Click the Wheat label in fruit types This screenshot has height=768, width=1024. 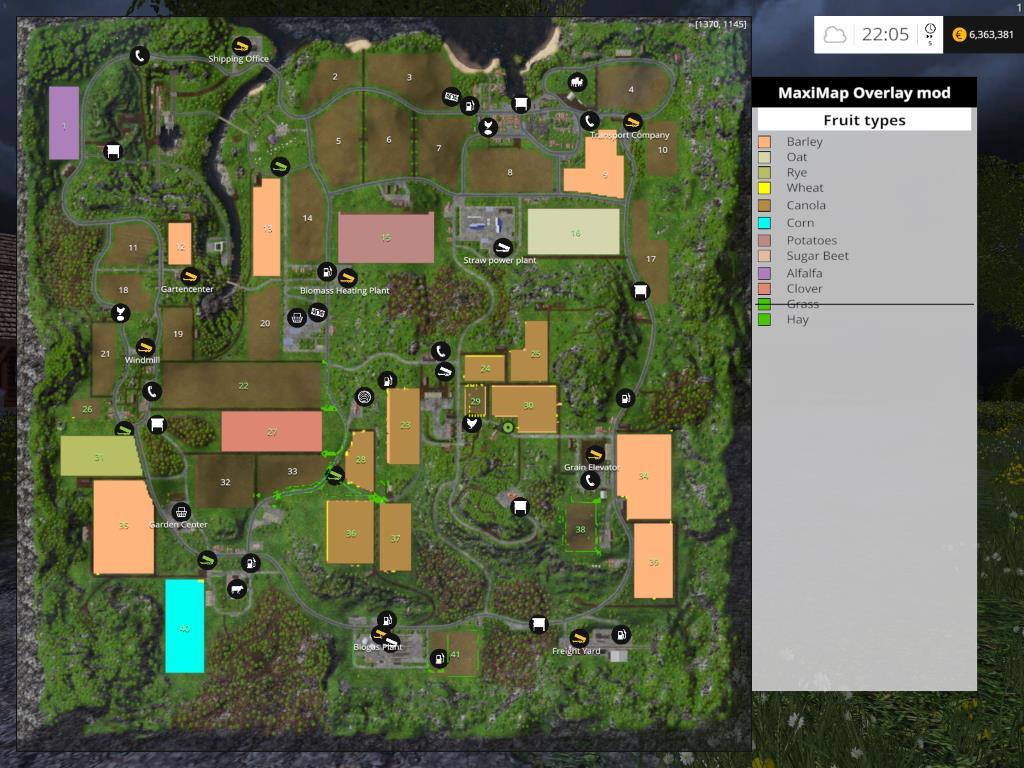pyautogui.click(x=804, y=188)
